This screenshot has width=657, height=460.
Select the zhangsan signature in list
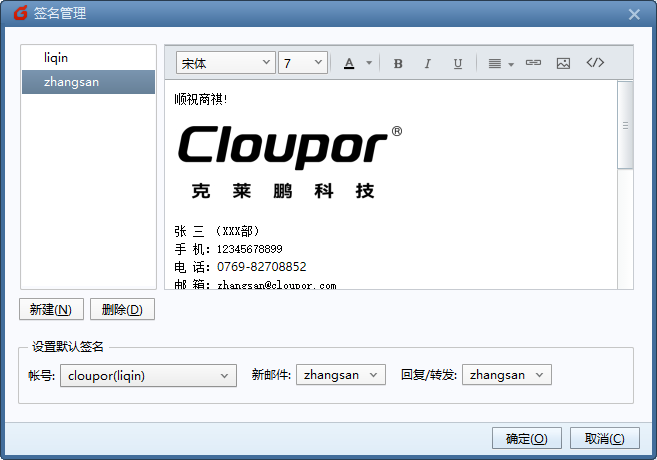[x=88, y=82]
